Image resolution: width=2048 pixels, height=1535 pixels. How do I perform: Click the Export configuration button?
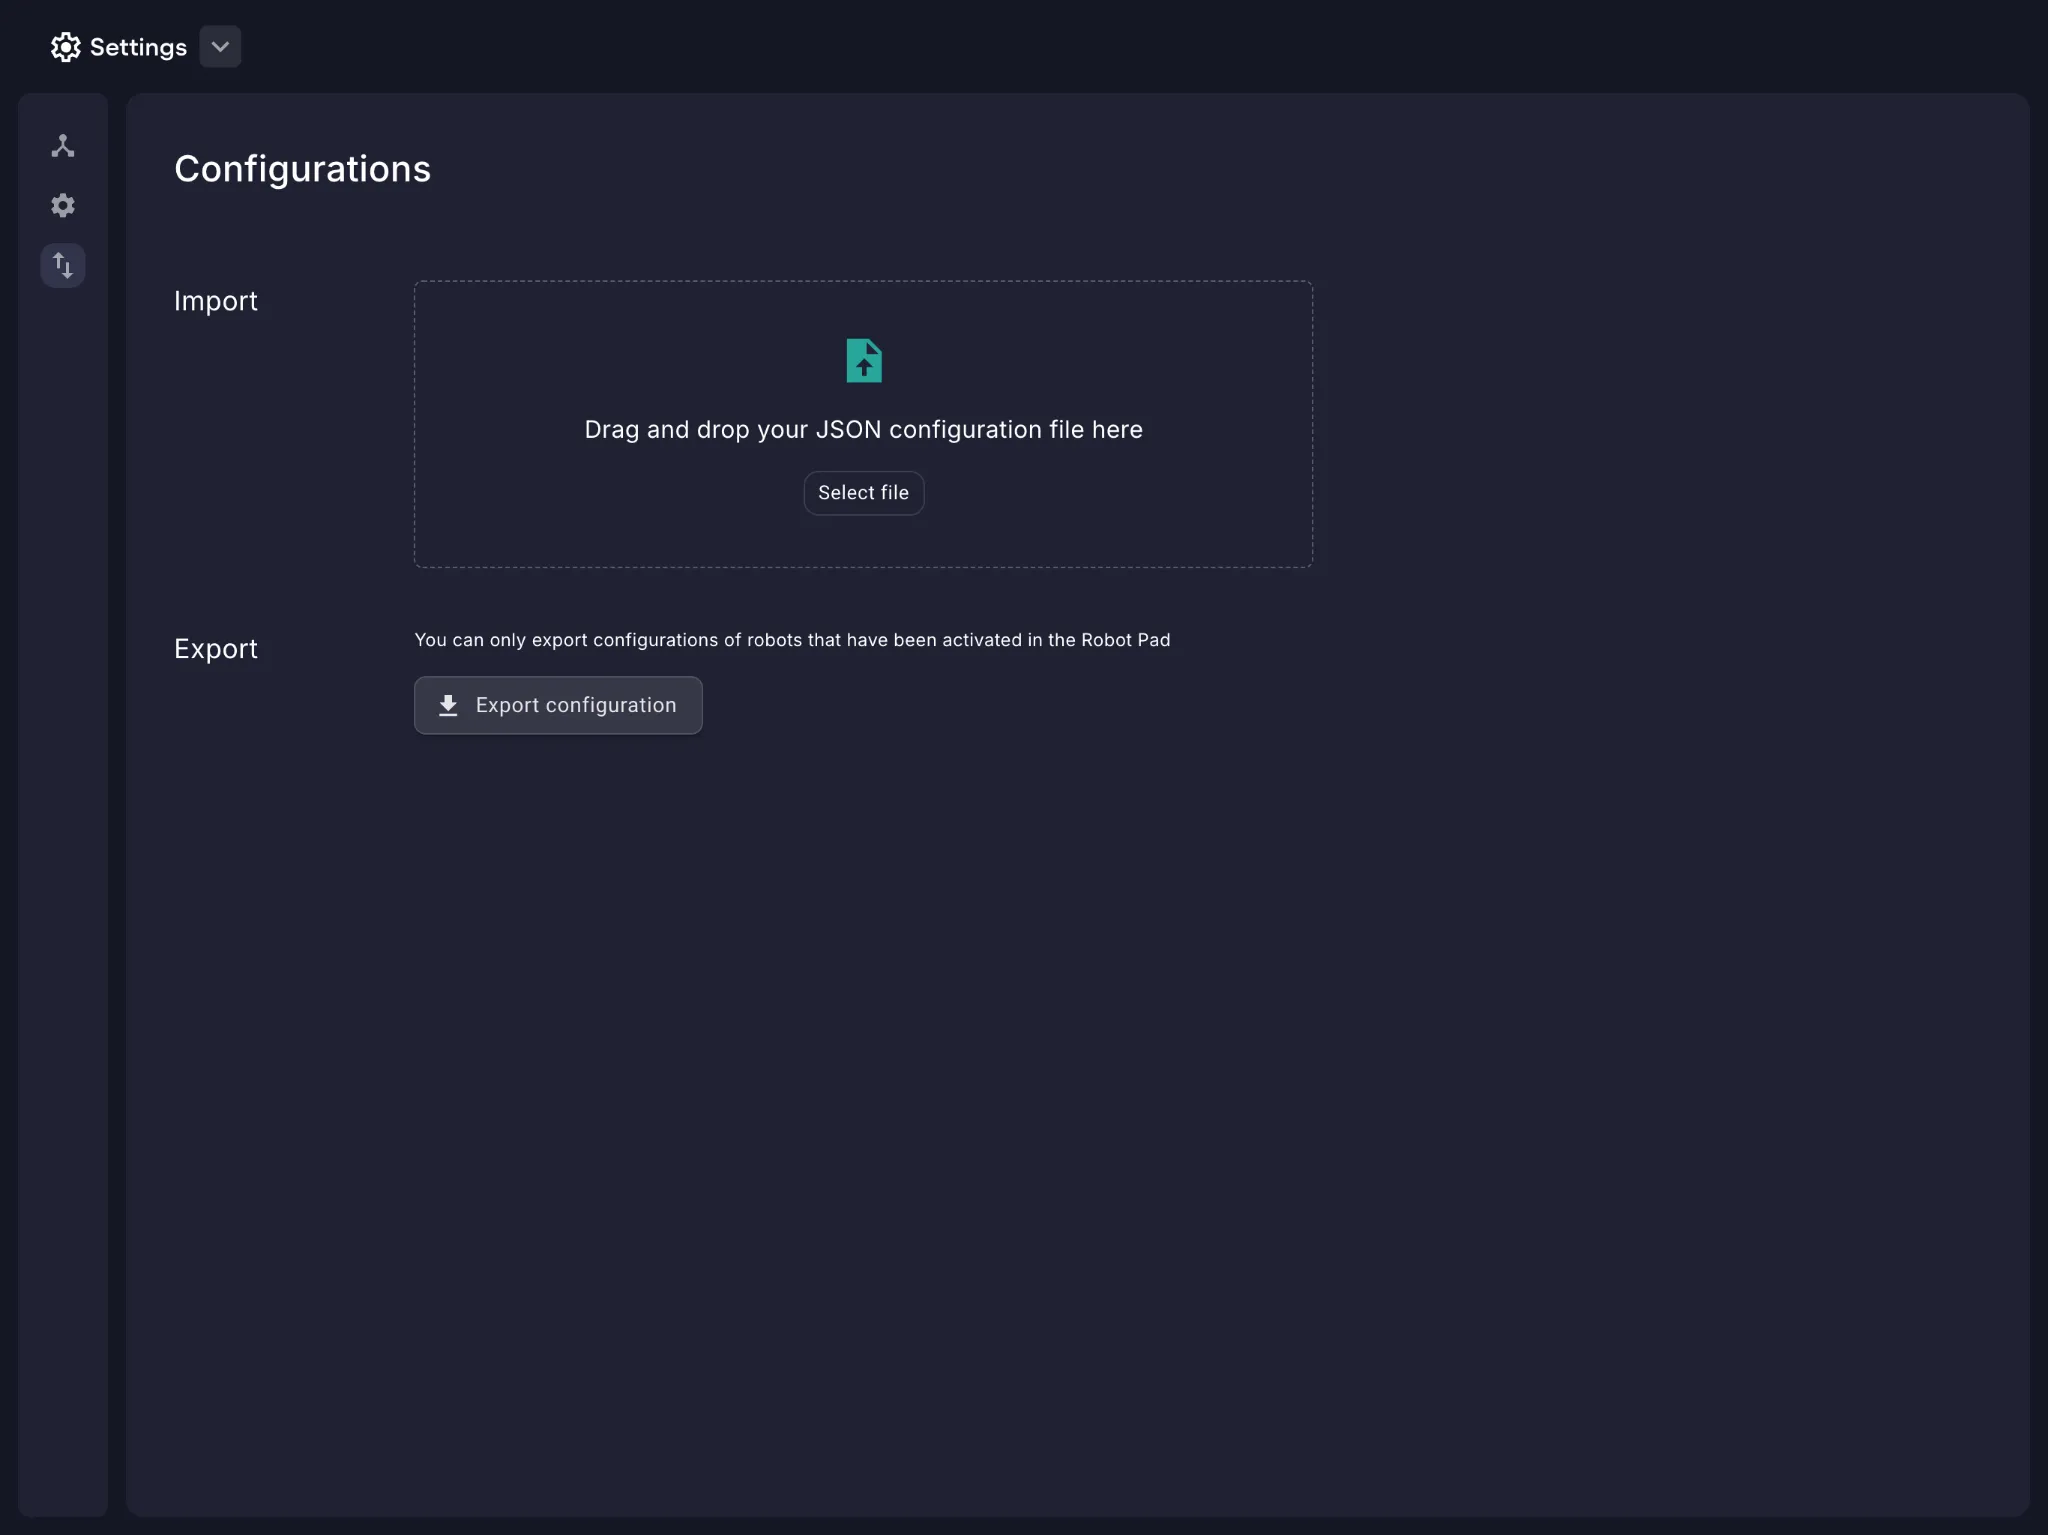558,705
